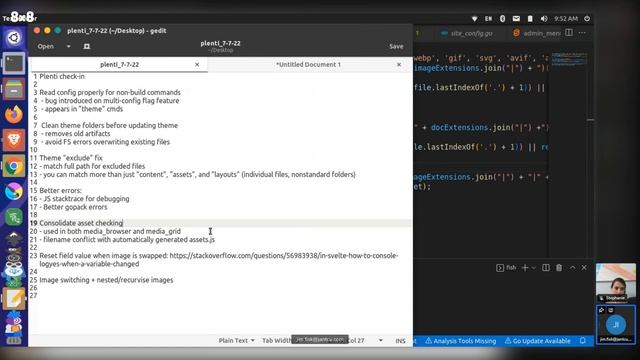Close the Untitled Document 1 gedit tab
This screenshot has width=640, height=360.
point(399,64)
